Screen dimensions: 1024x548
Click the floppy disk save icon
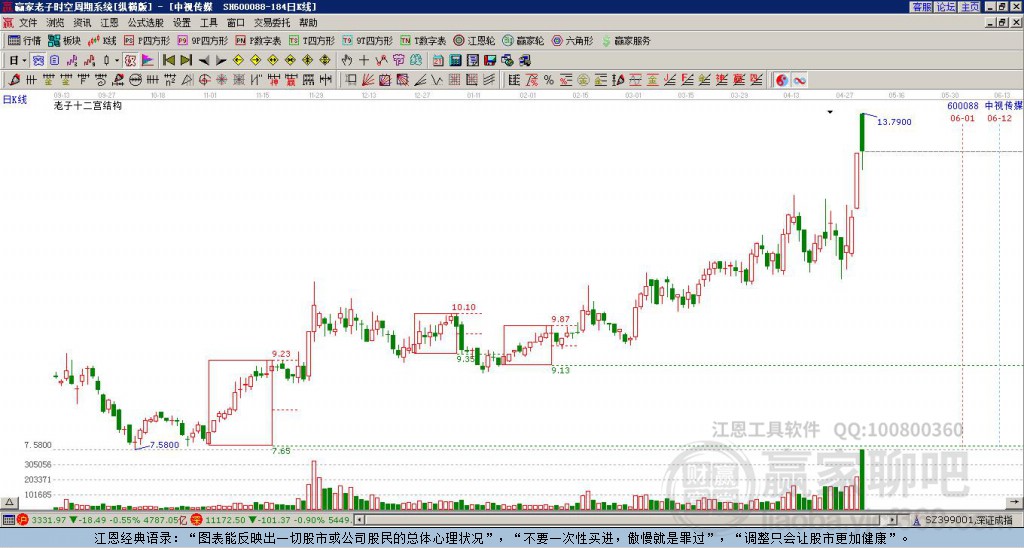pos(490,61)
